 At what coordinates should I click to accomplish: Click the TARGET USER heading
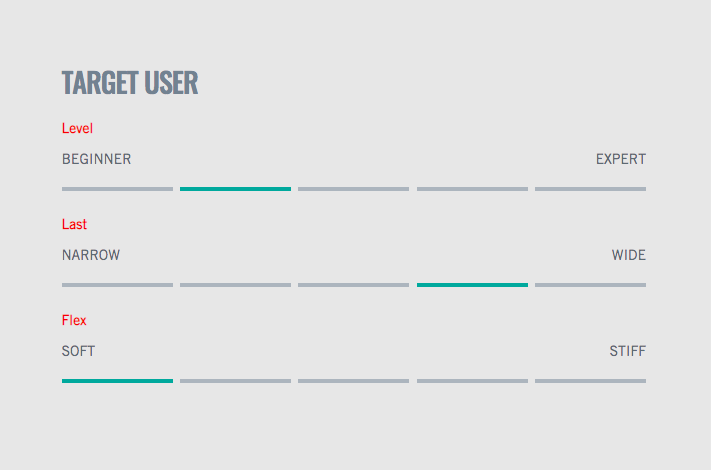130,83
